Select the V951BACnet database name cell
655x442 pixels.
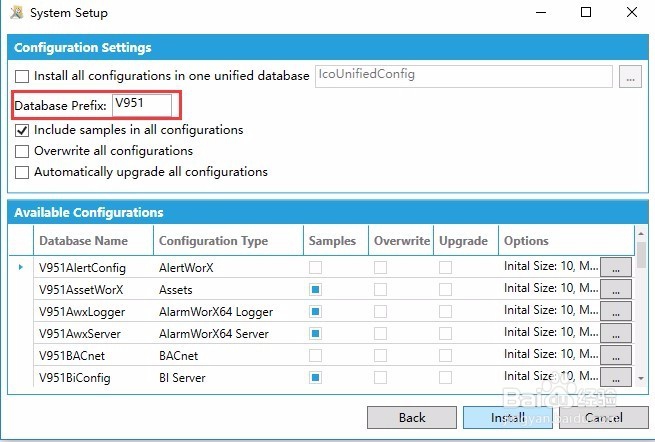[94, 356]
